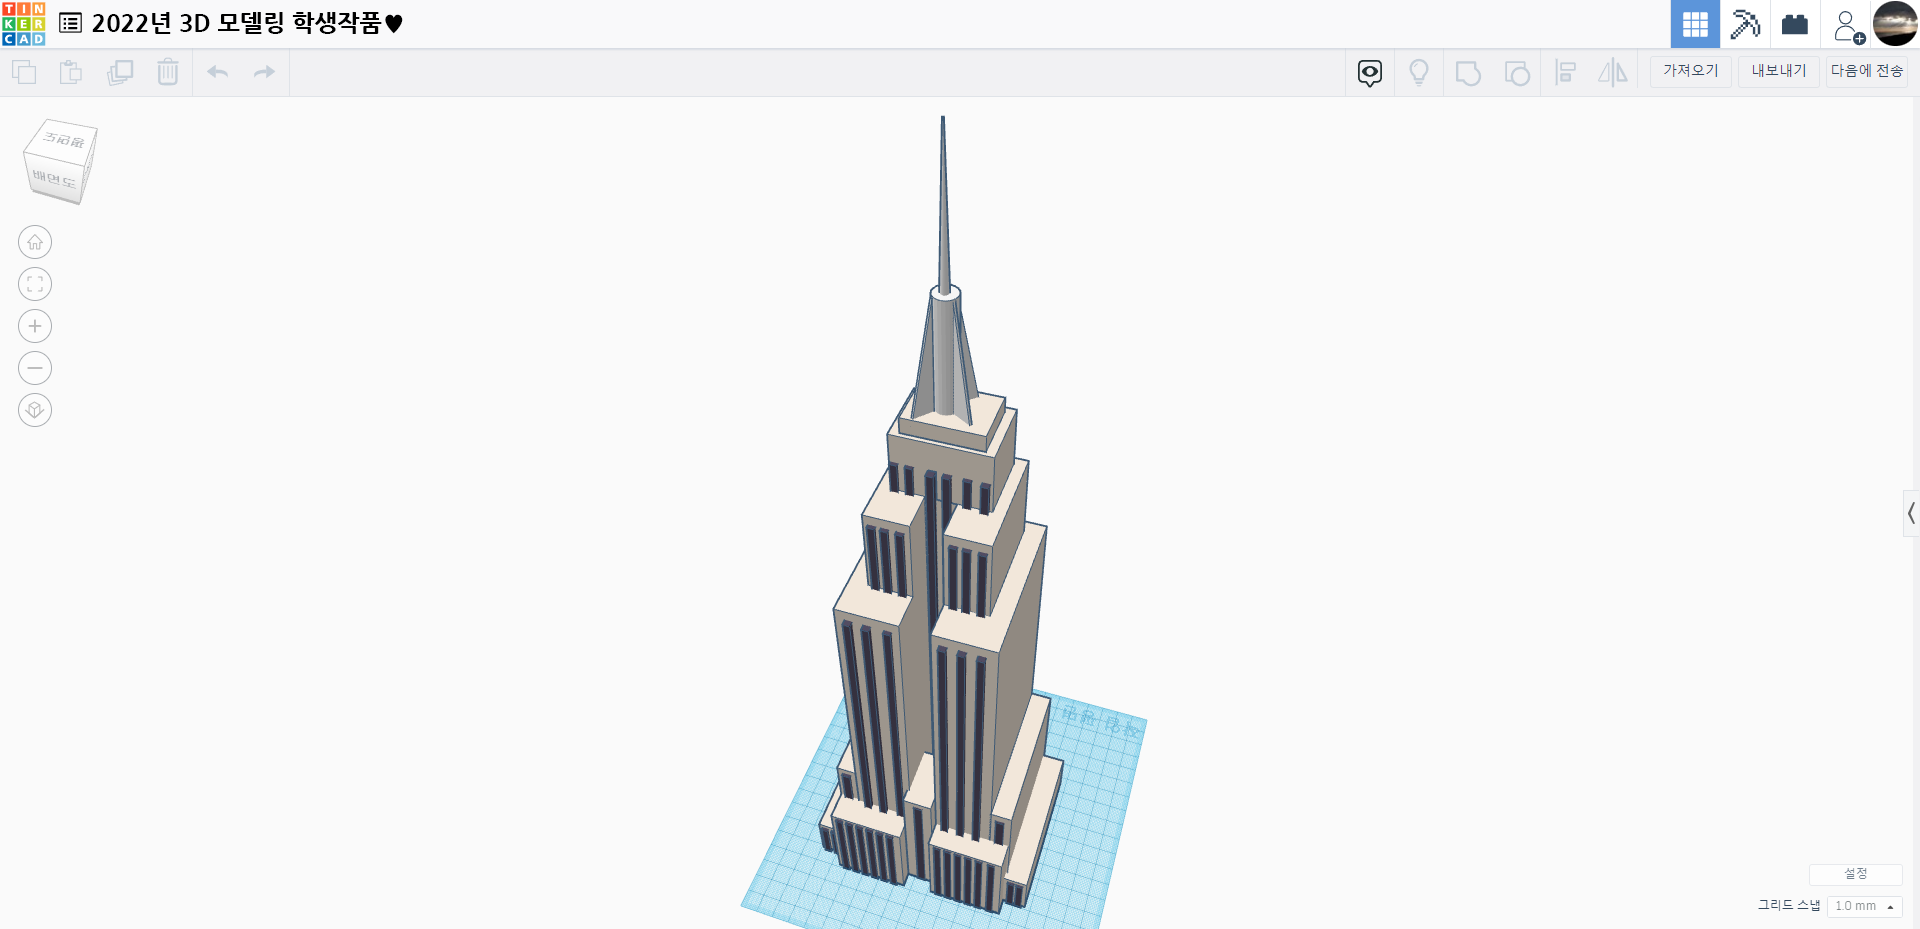
Task: Open the Blocks pickaxe mode
Action: (1745, 24)
